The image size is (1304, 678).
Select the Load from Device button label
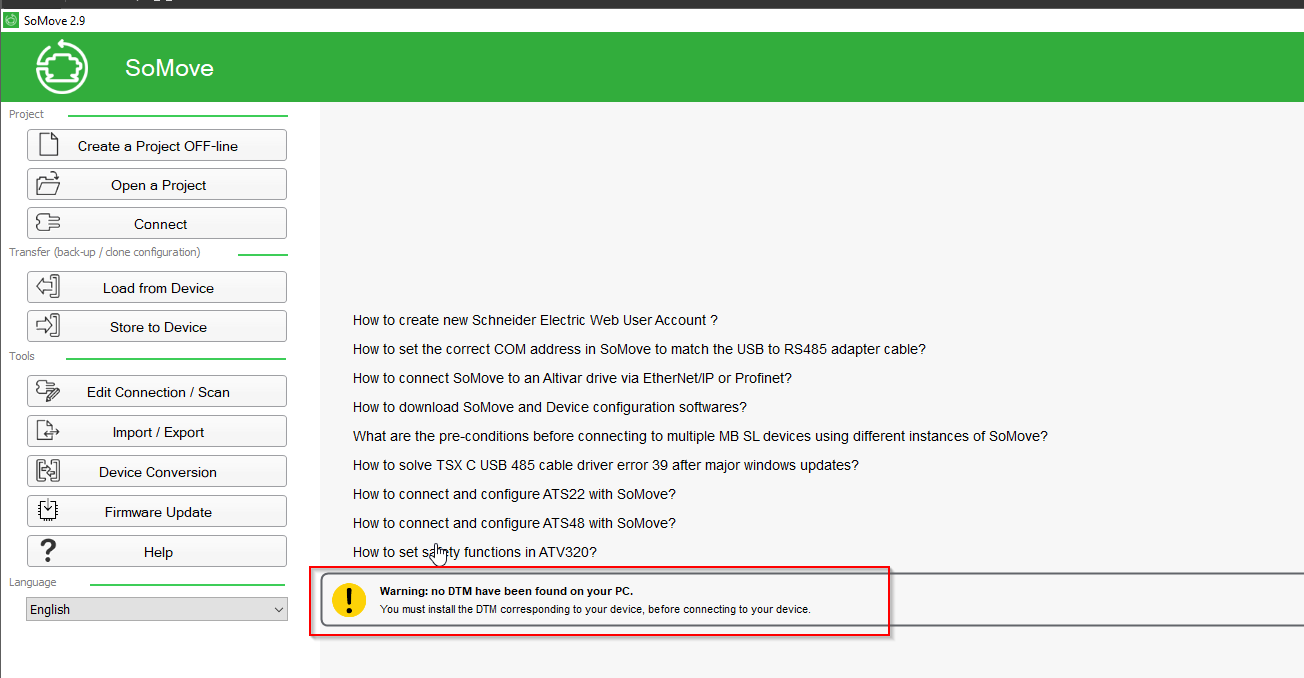click(158, 288)
